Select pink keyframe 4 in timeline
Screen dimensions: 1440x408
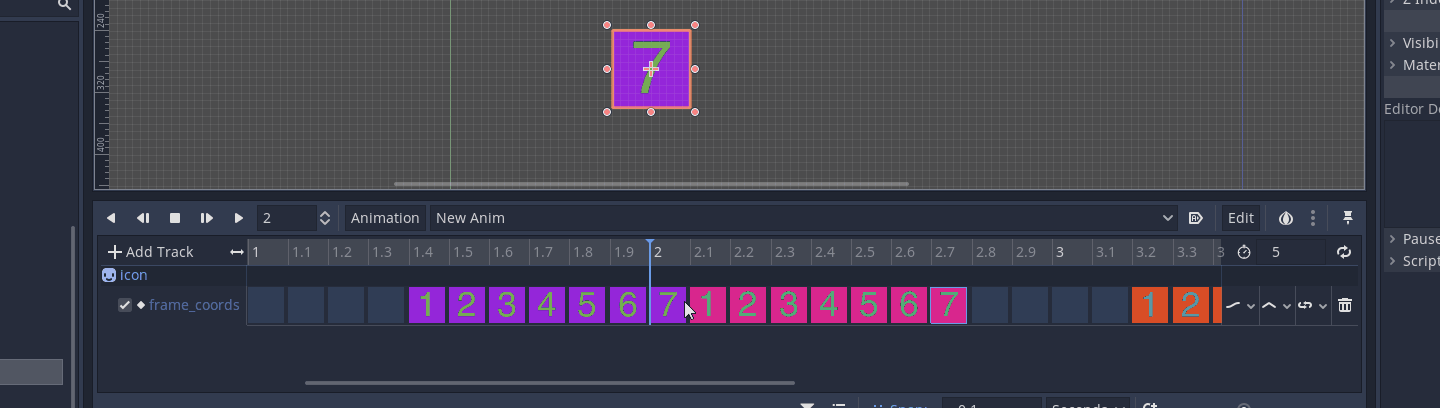click(828, 305)
